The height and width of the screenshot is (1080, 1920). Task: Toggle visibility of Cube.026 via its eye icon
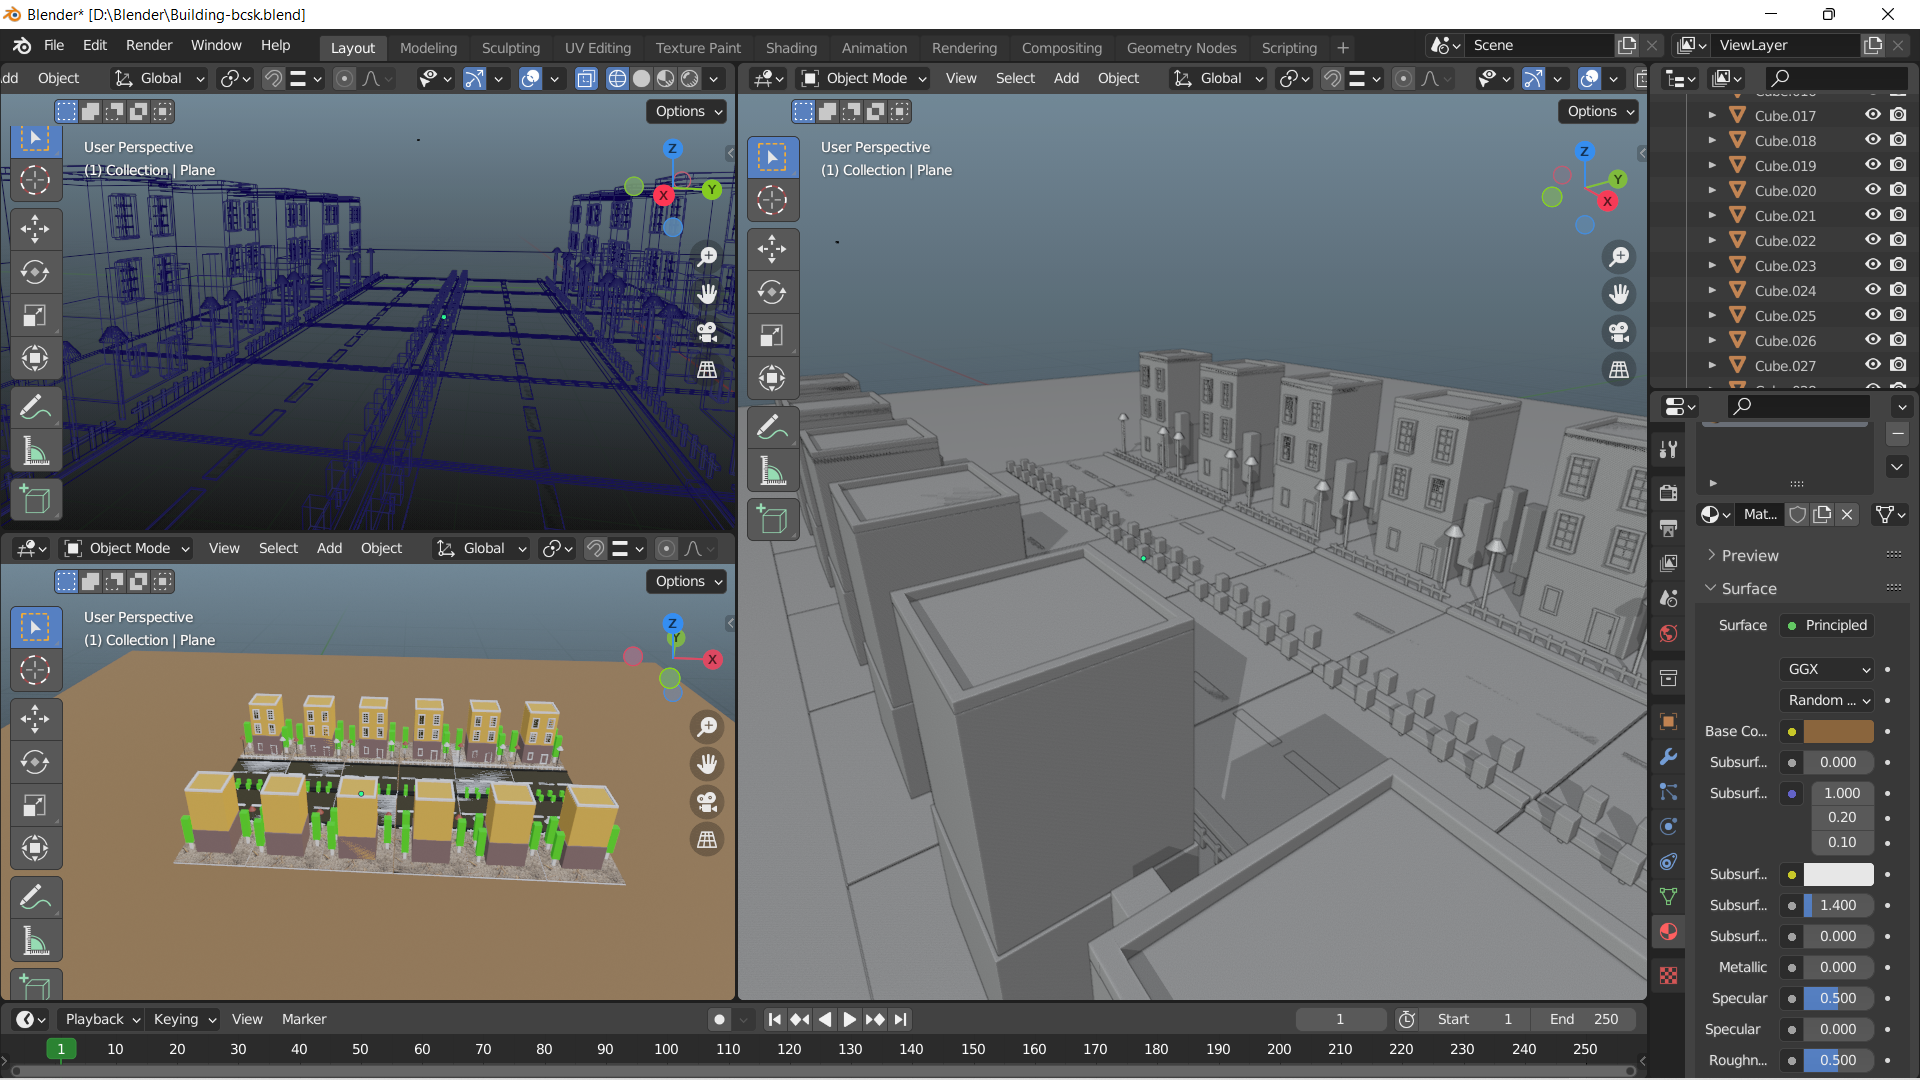click(x=1872, y=340)
